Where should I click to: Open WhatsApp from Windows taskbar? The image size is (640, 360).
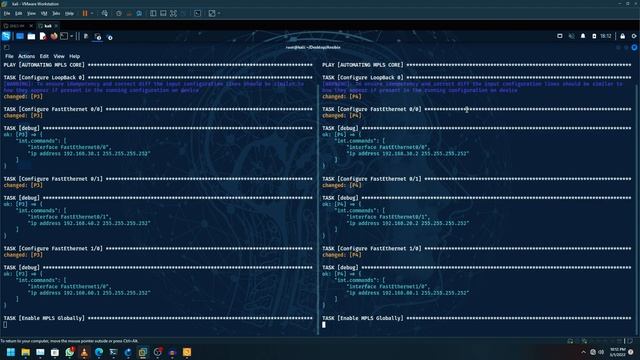pyautogui.click(x=69, y=352)
